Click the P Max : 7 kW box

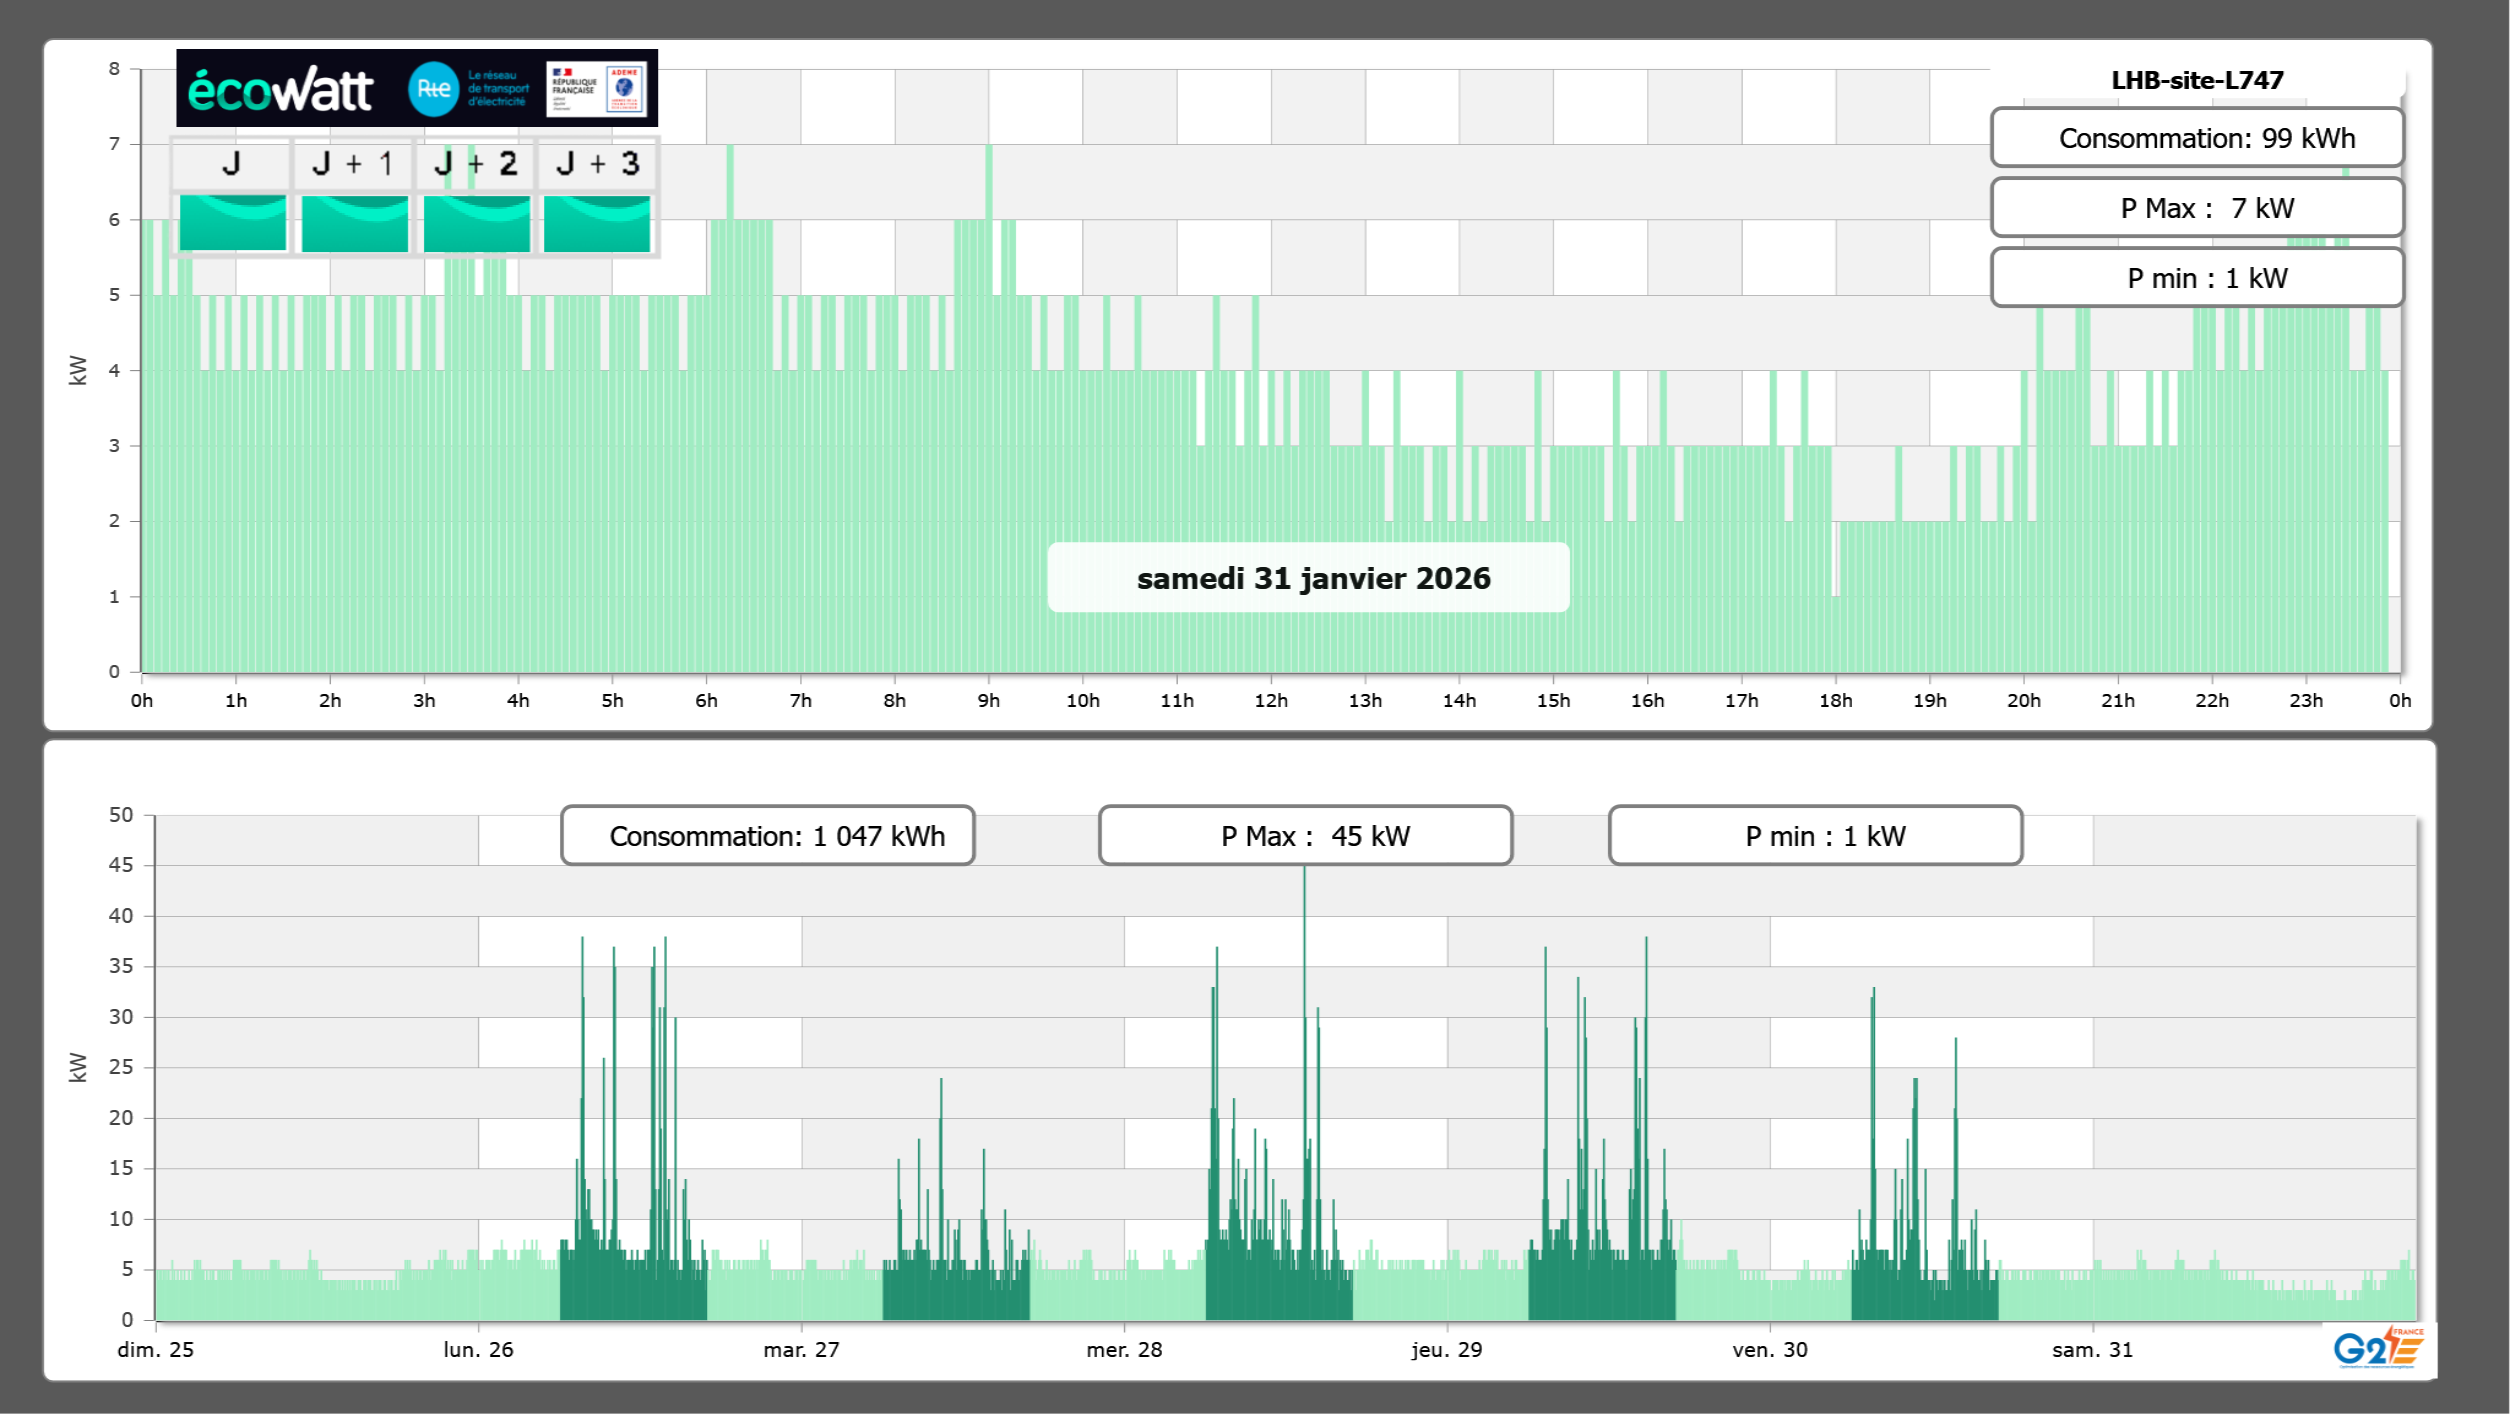pyautogui.click(x=2196, y=208)
